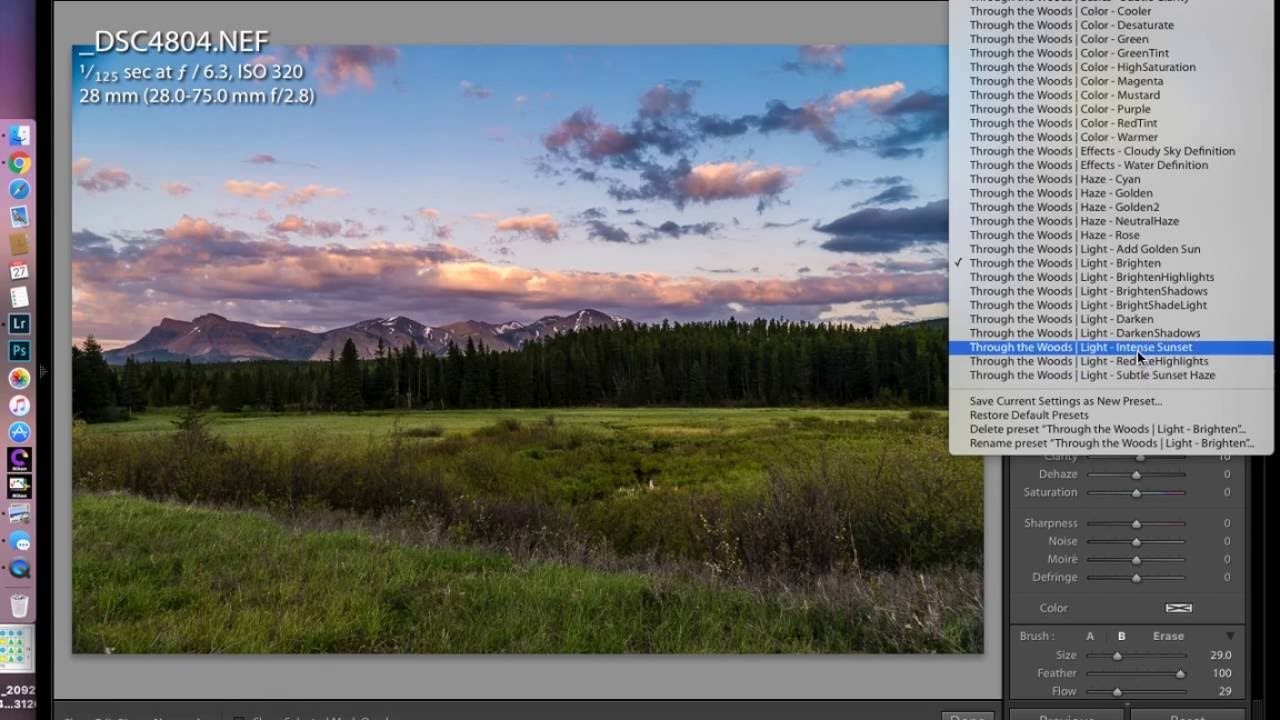Open the App Store dock icon

19,432
